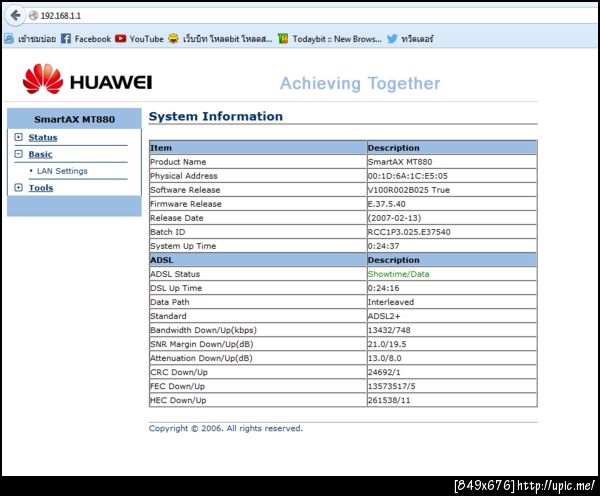Image resolution: width=600 pixels, height=496 pixels.
Task: Click the System Information heading
Action: pos(216,116)
